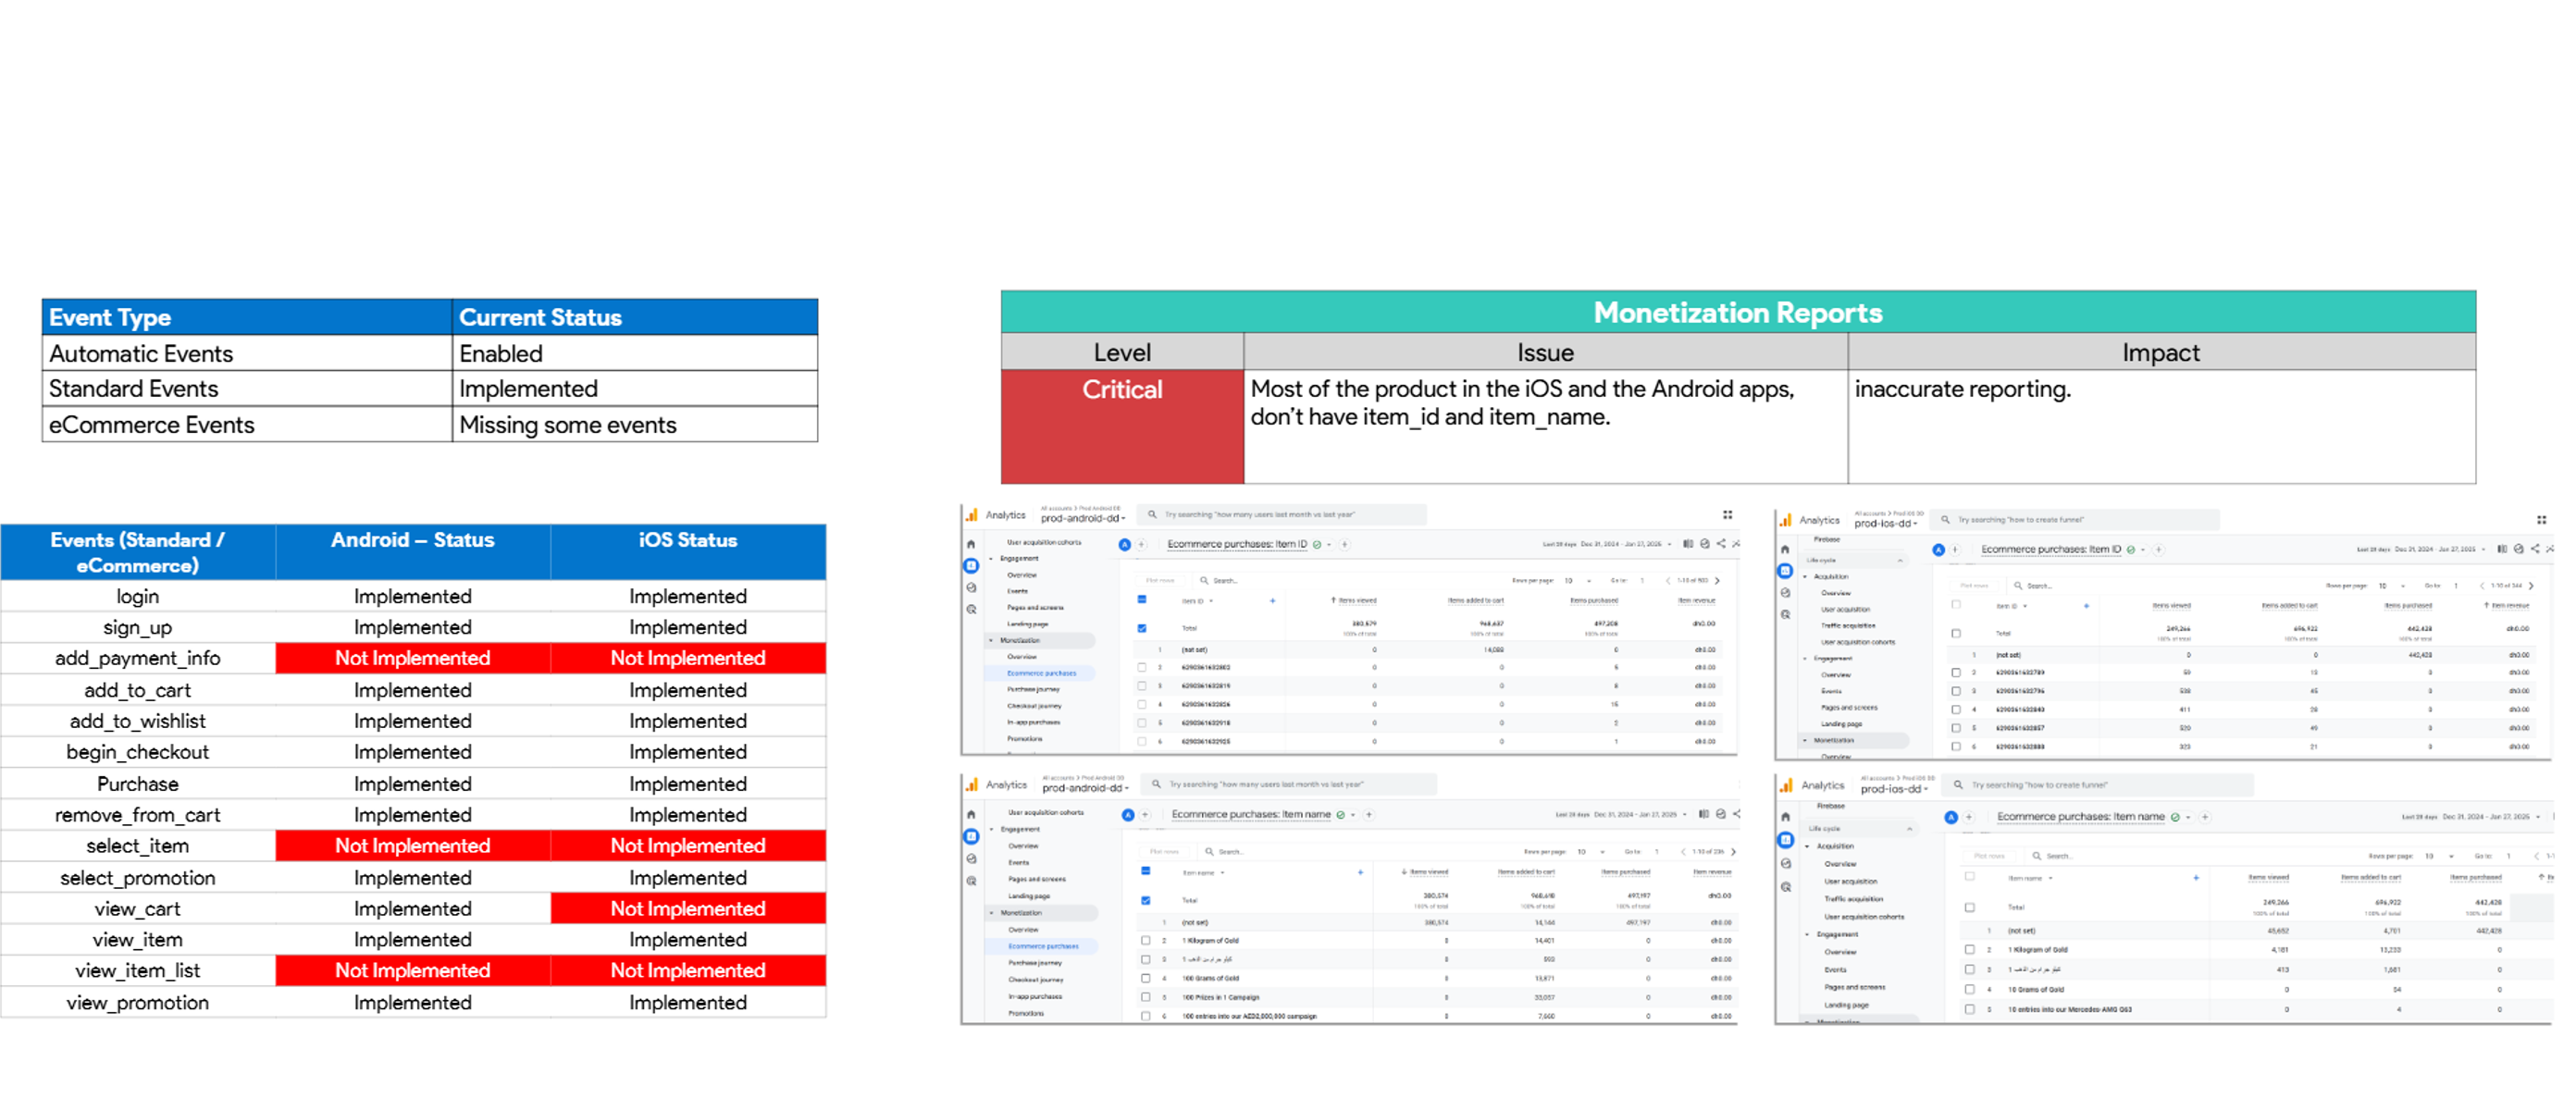Image resolution: width=2576 pixels, height=1111 pixels.
Task: Open prod-ios-dd property dropdown in Item ID report
Action: [x=1886, y=524]
